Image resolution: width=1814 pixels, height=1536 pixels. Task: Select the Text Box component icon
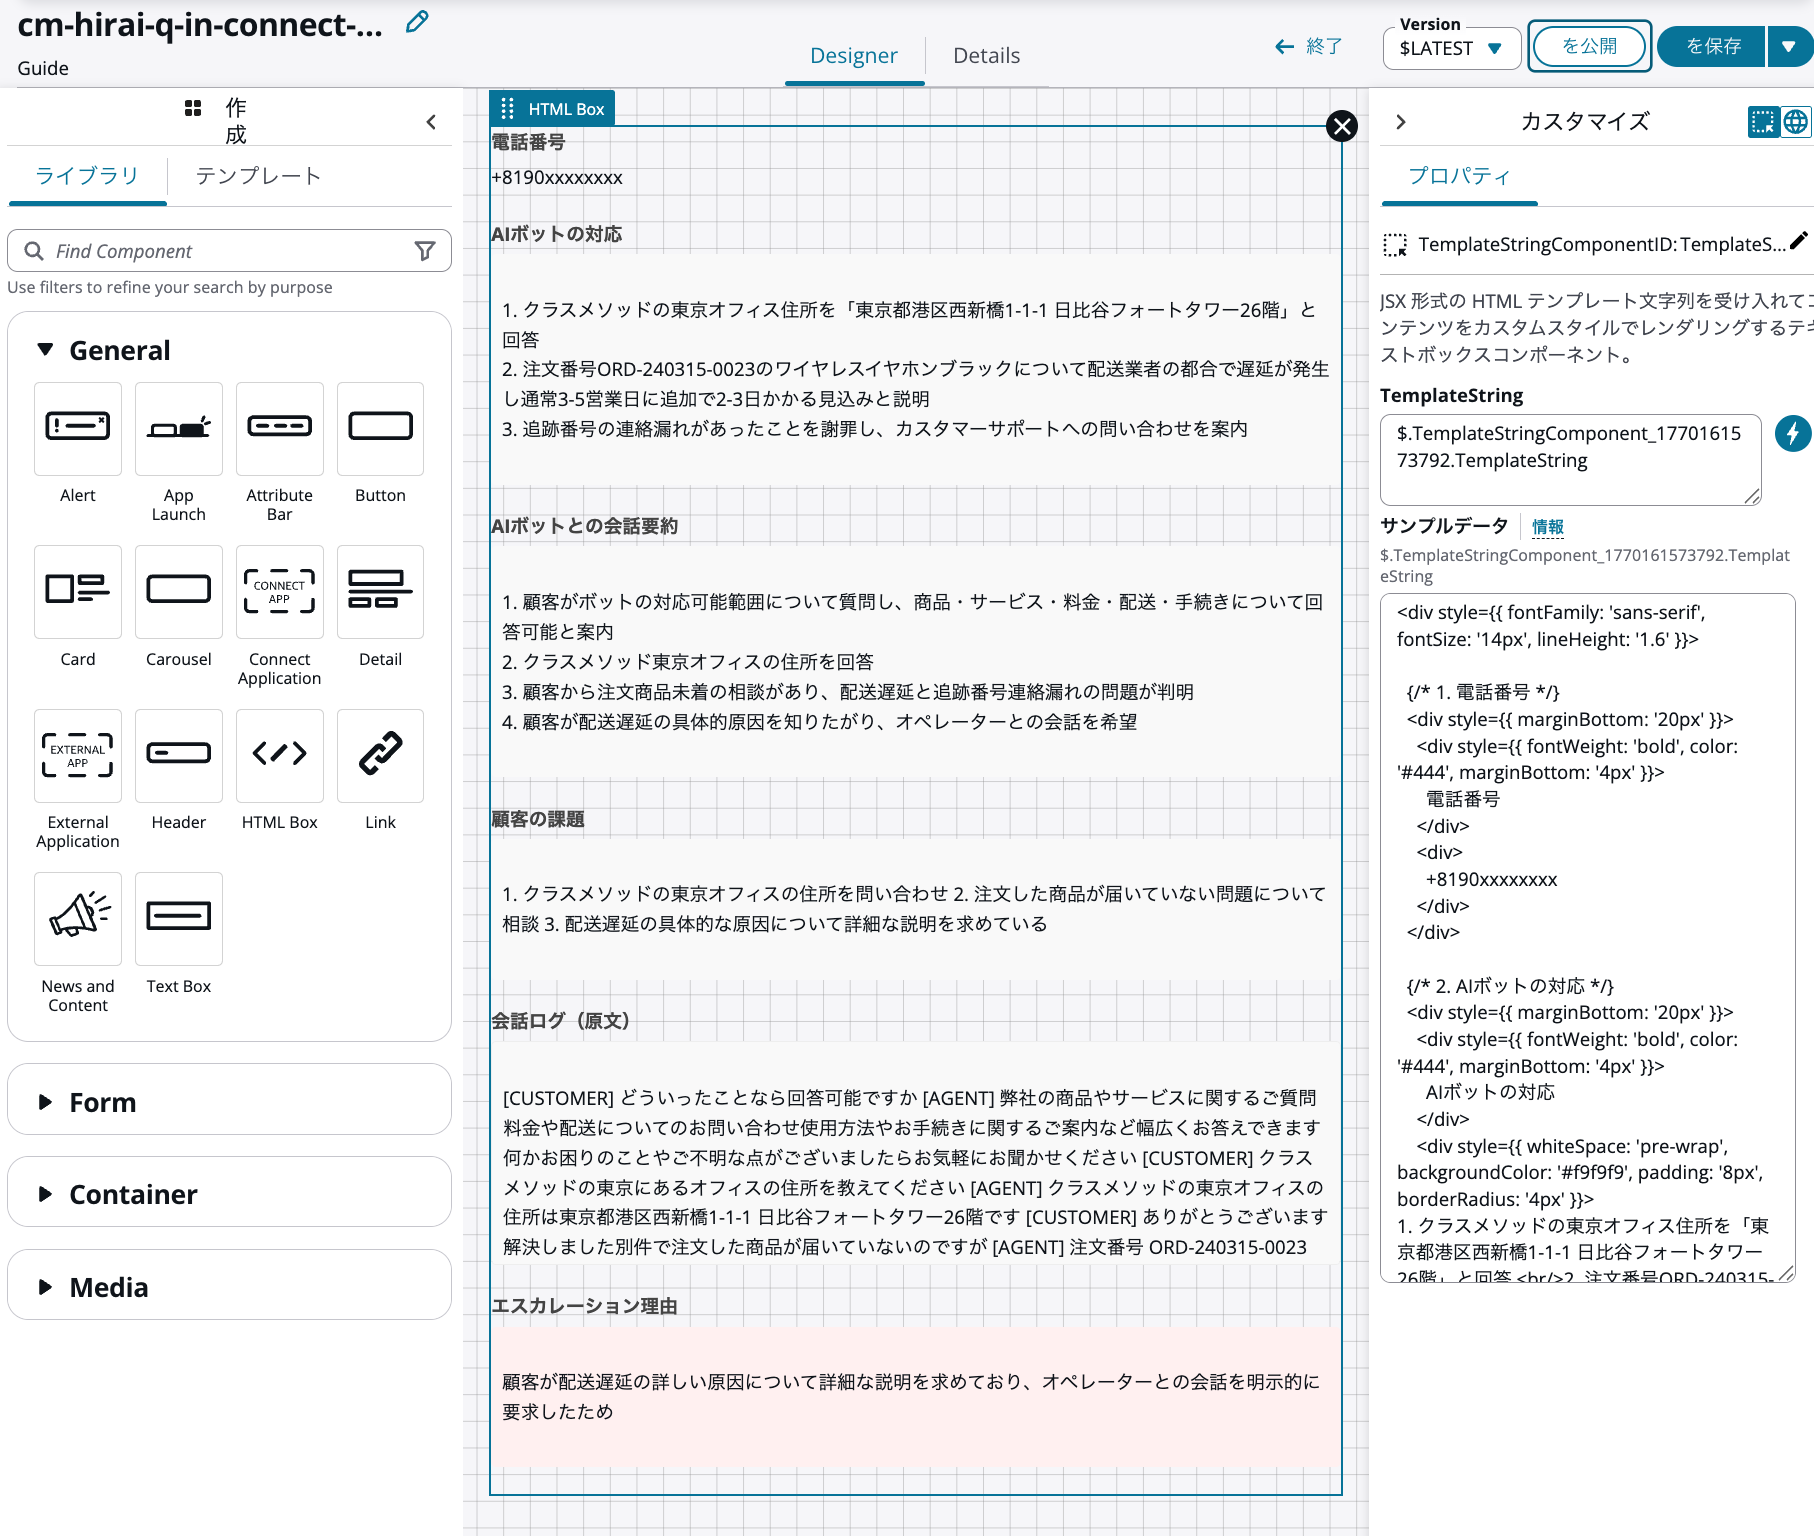click(178, 918)
